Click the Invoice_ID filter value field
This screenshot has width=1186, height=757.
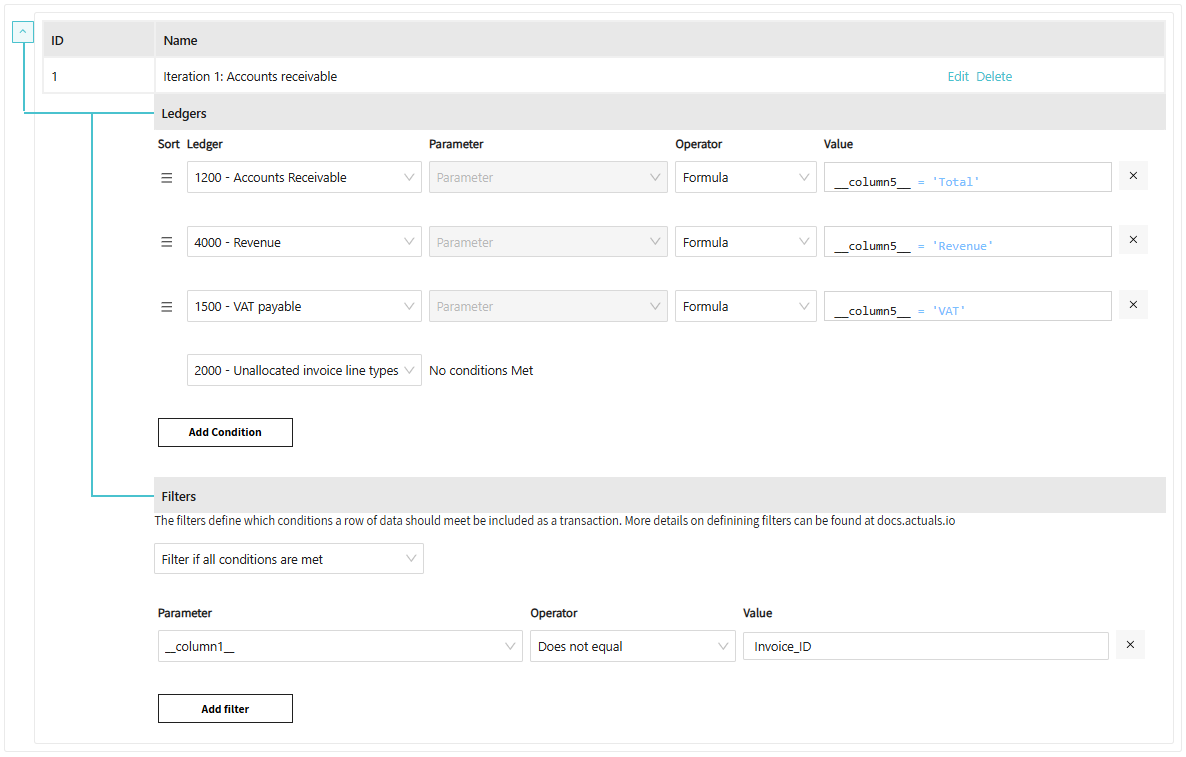[925, 646]
